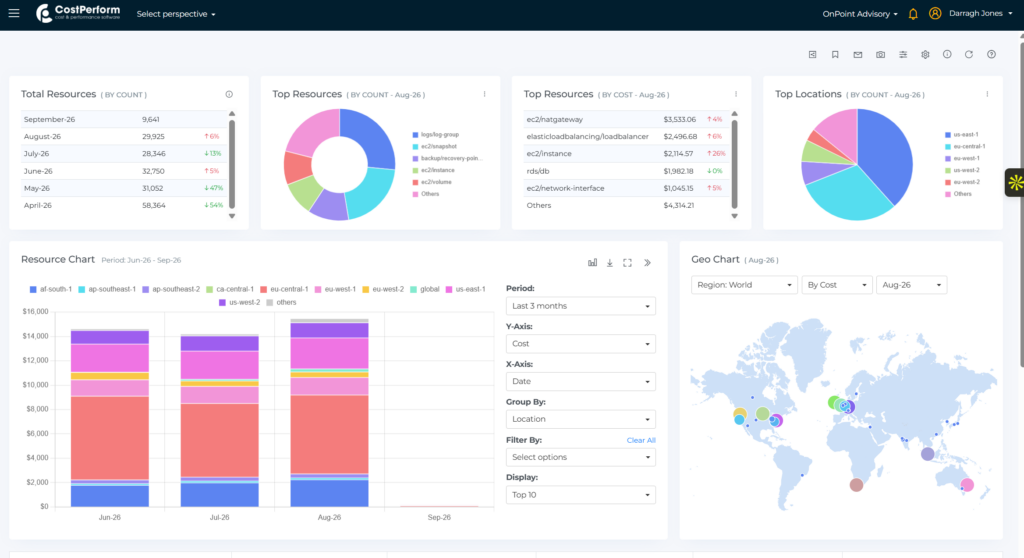Image resolution: width=1024 pixels, height=558 pixels.
Task: Click the Clear All filter link
Action: [641, 440]
